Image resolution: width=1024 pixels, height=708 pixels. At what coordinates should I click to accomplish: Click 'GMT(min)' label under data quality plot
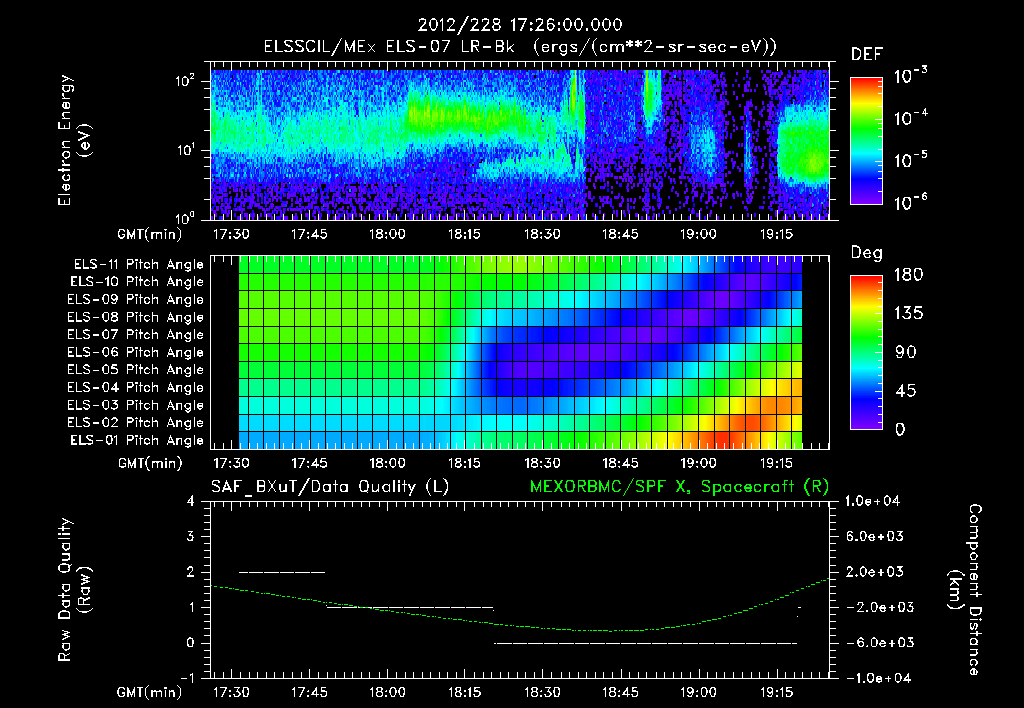click(150, 692)
